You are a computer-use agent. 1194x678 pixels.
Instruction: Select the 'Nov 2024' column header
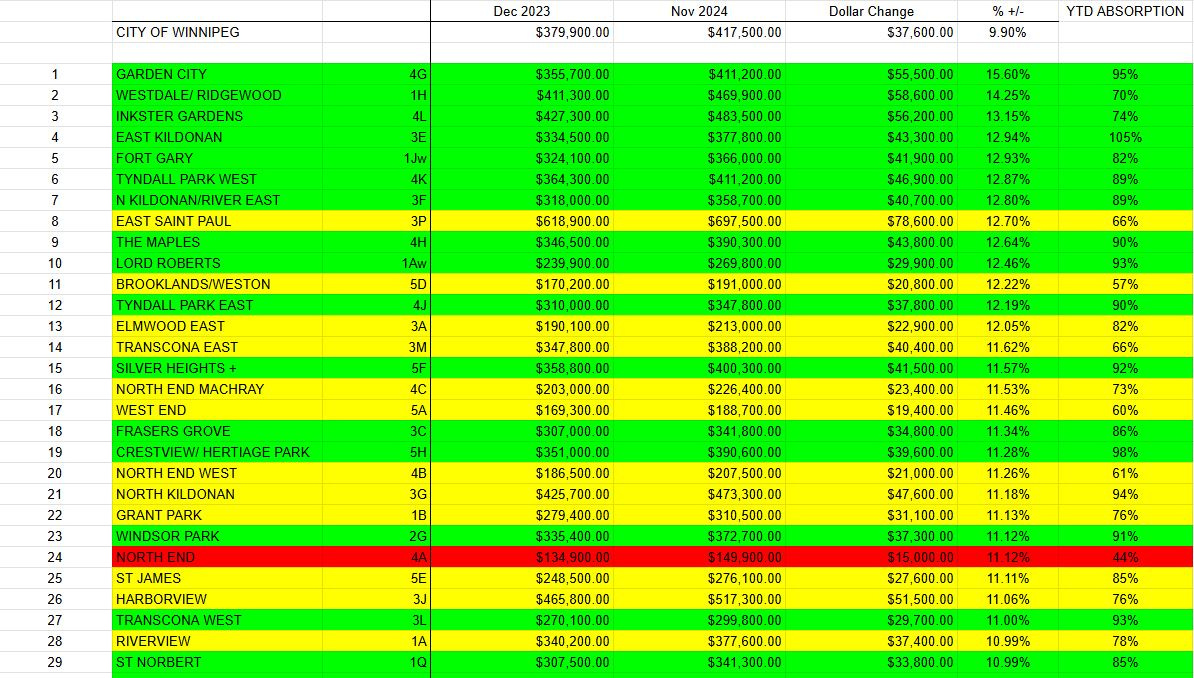(x=699, y=11)
